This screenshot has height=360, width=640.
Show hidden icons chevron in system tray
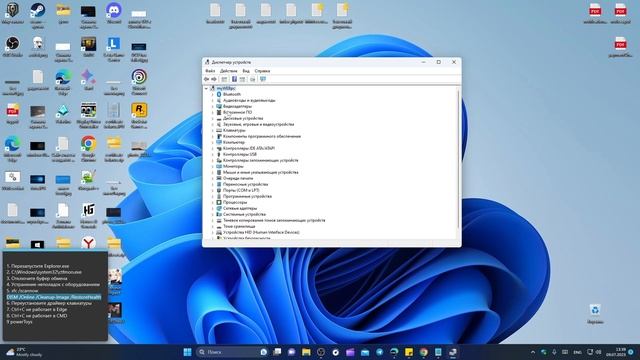coord(533,352)
